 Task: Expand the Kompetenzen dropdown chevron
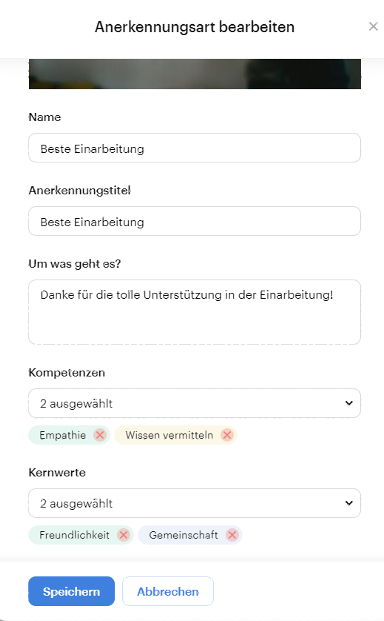349,403
